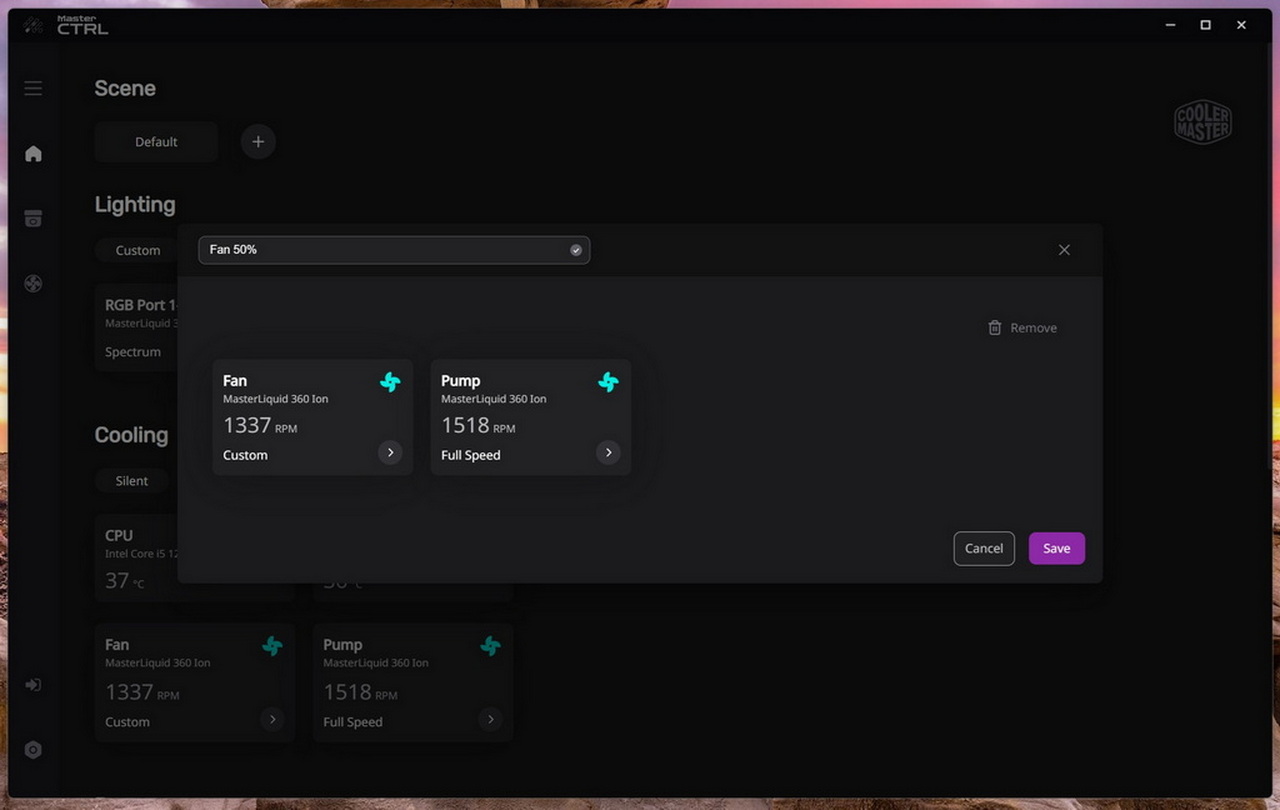Click the MasterCTRL logo in title bar
Image resolution: width=1280 pixels, height=810 pixels.
pyautogui.click(x=66, y=25)
